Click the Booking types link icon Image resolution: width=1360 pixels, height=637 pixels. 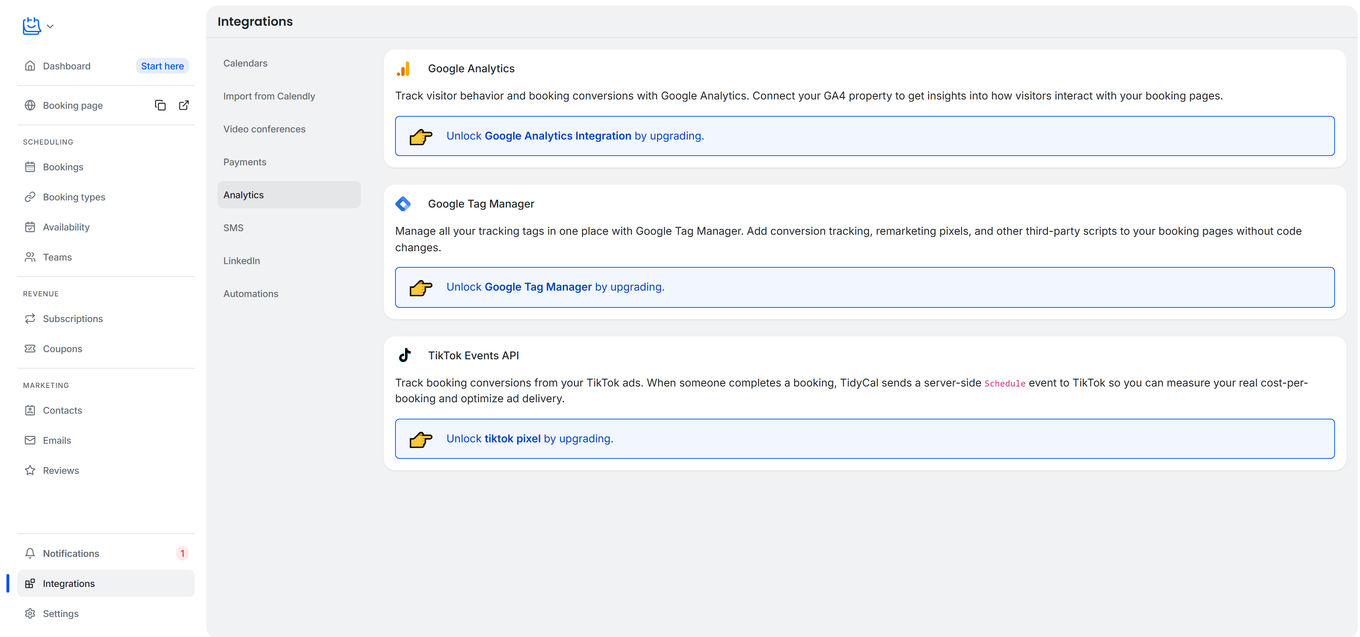tap(30, 197)
